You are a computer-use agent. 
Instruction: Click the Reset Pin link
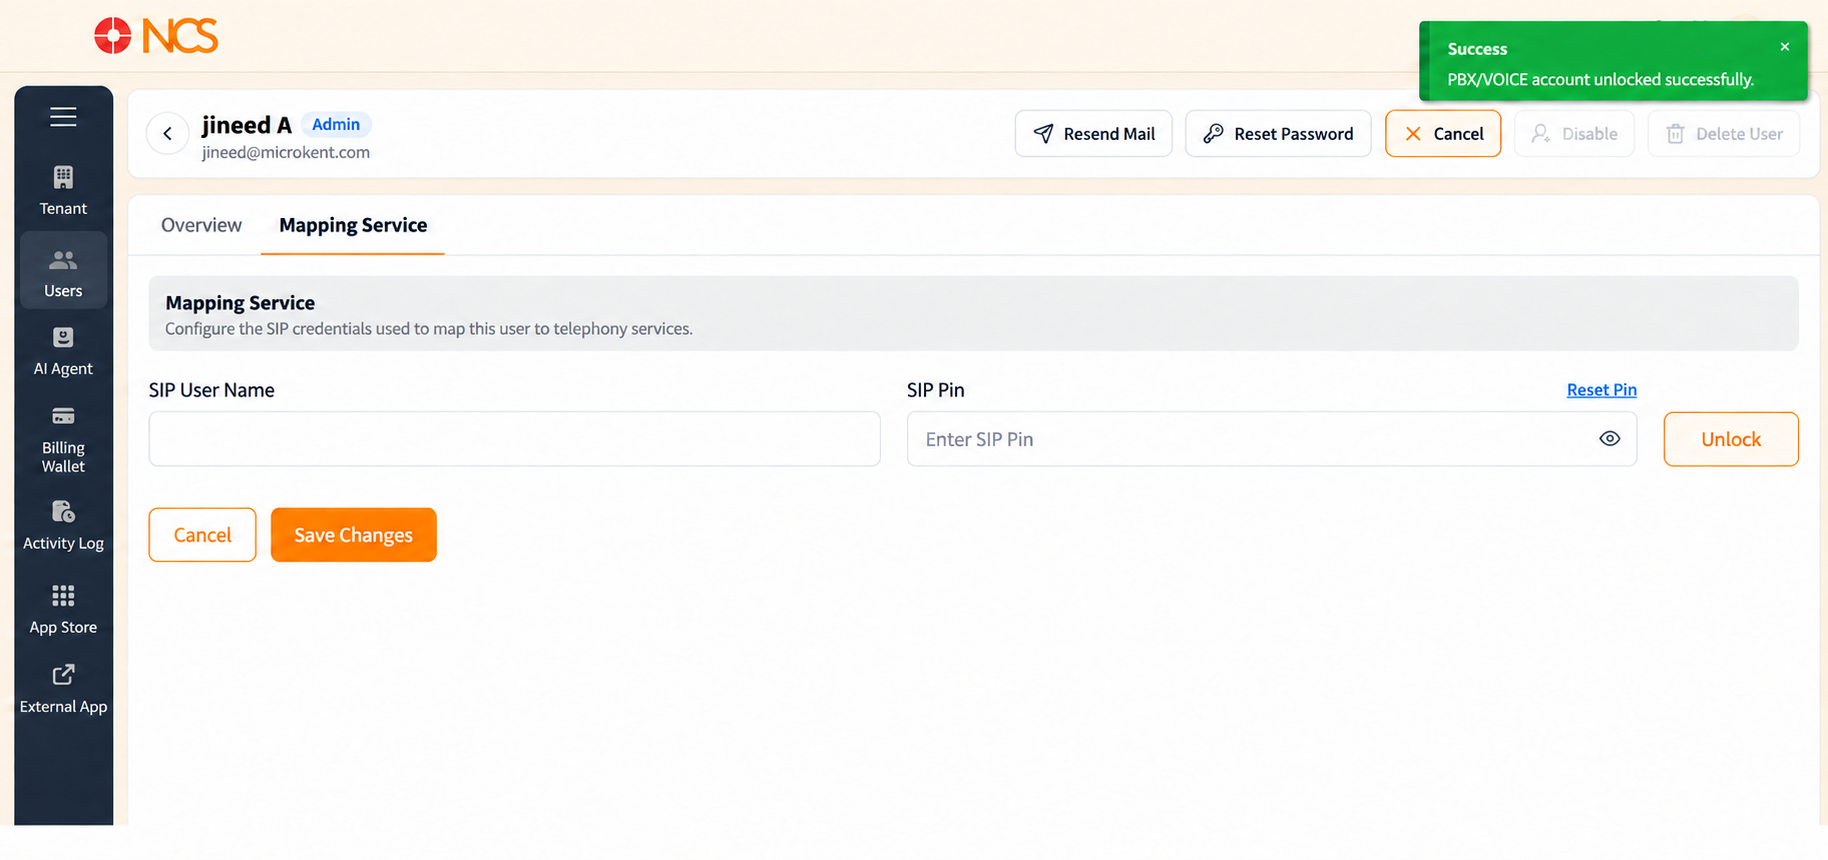1601,390
